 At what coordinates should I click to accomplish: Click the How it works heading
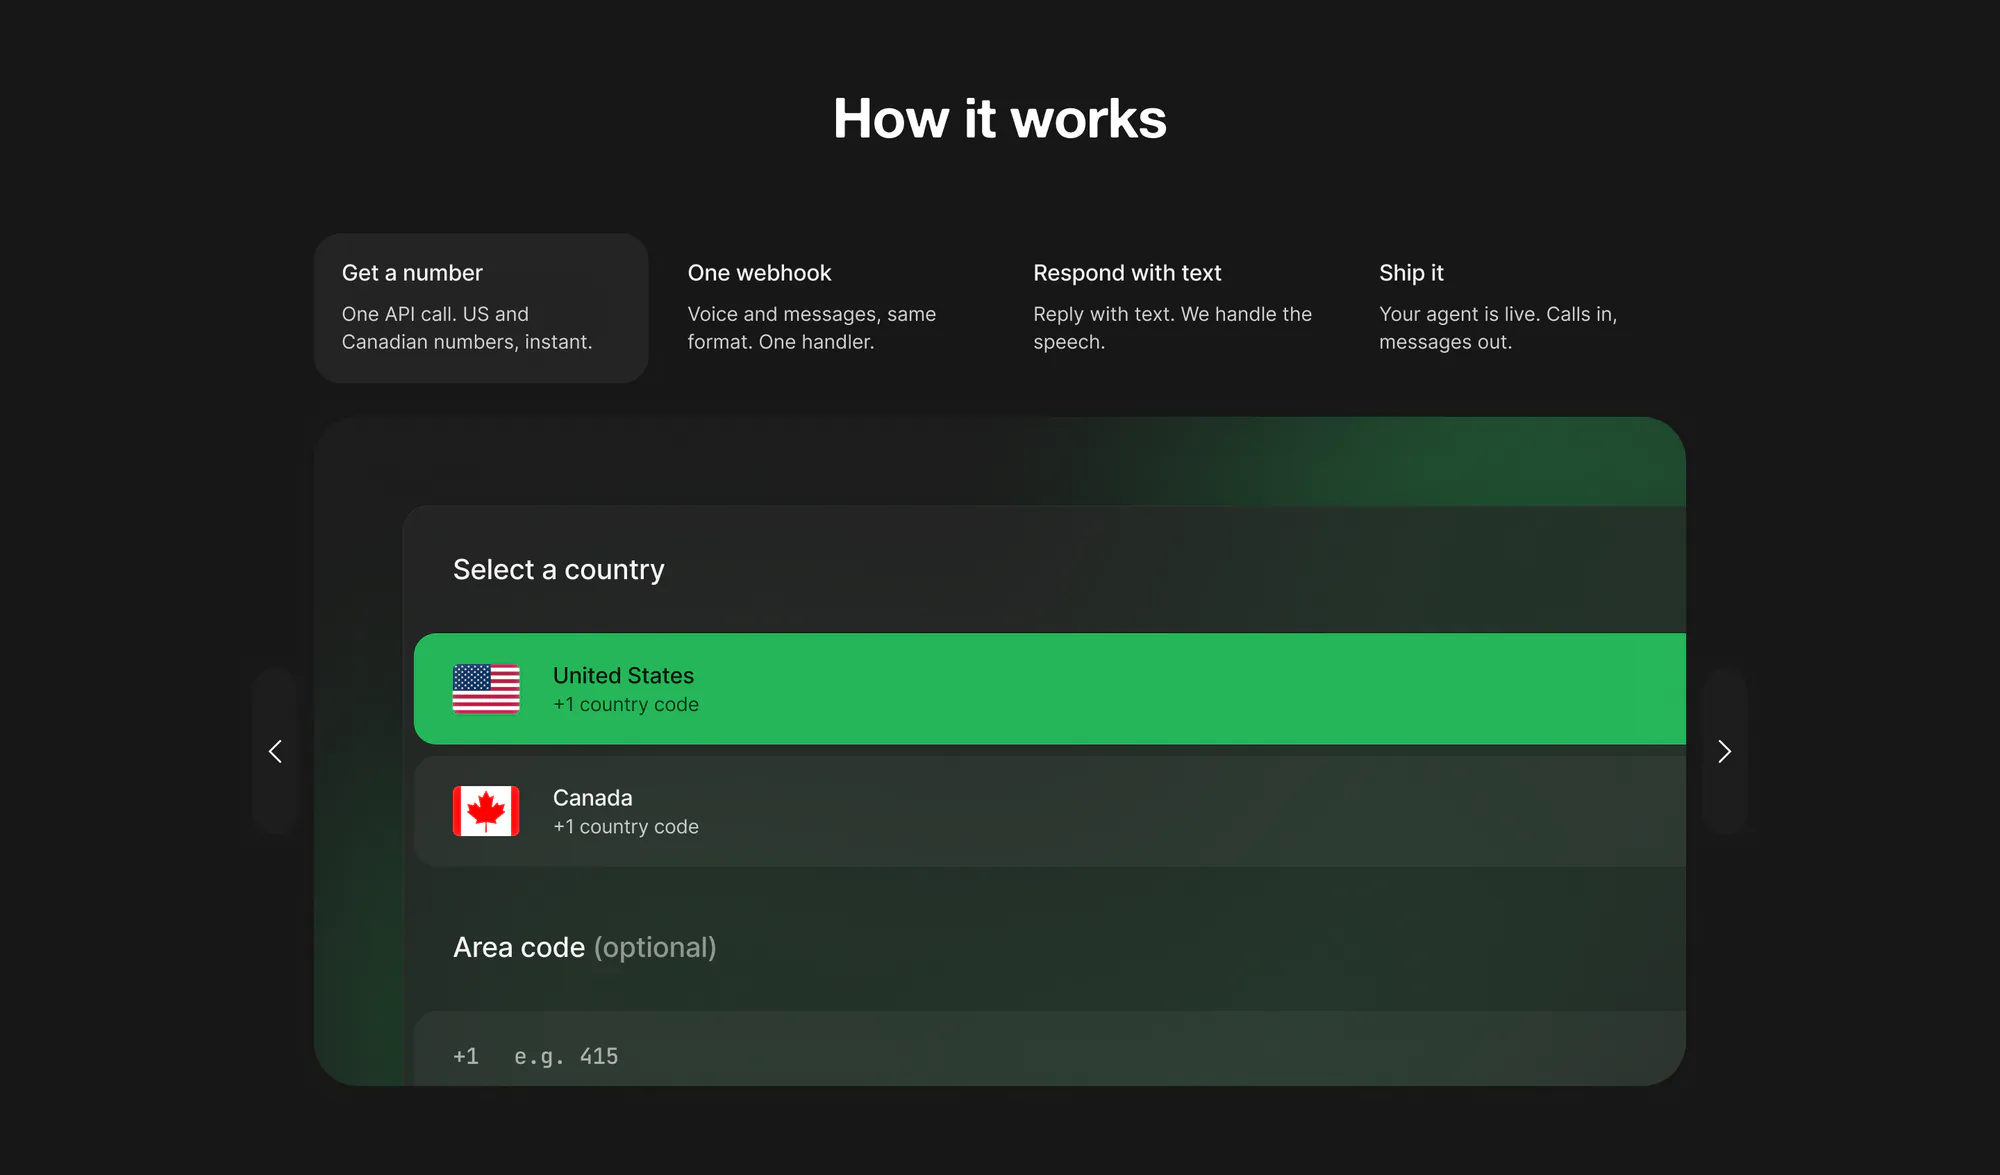click(1000, 119)
